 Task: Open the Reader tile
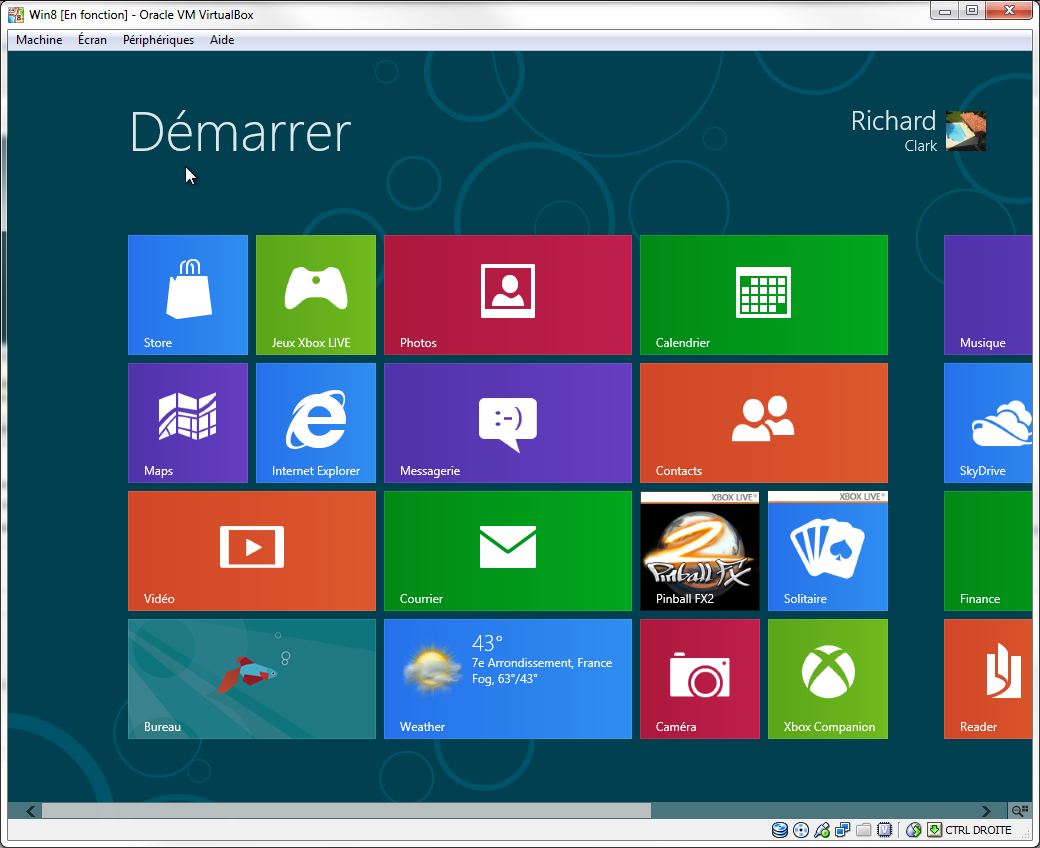point(988,679)
